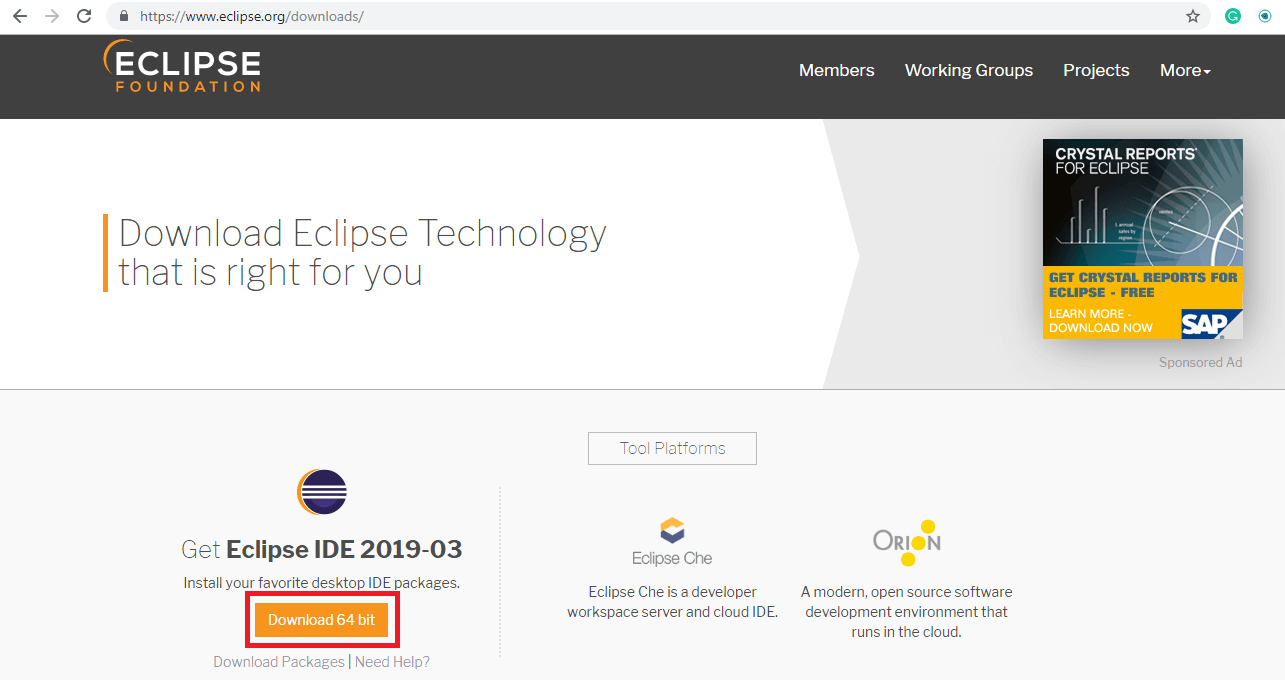Click the browser forward arrow
This screenshot has height=680, width=1285.
click(x=52, y=16)
